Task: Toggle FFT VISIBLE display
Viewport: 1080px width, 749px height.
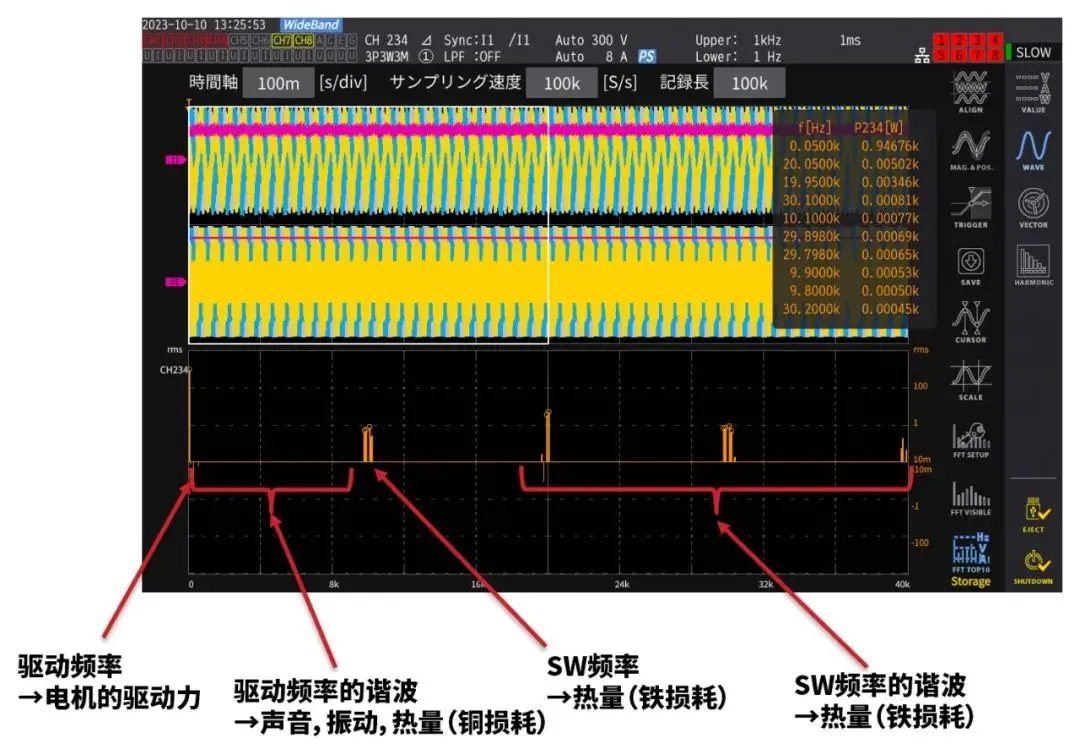Action: (x=970, y=496)
